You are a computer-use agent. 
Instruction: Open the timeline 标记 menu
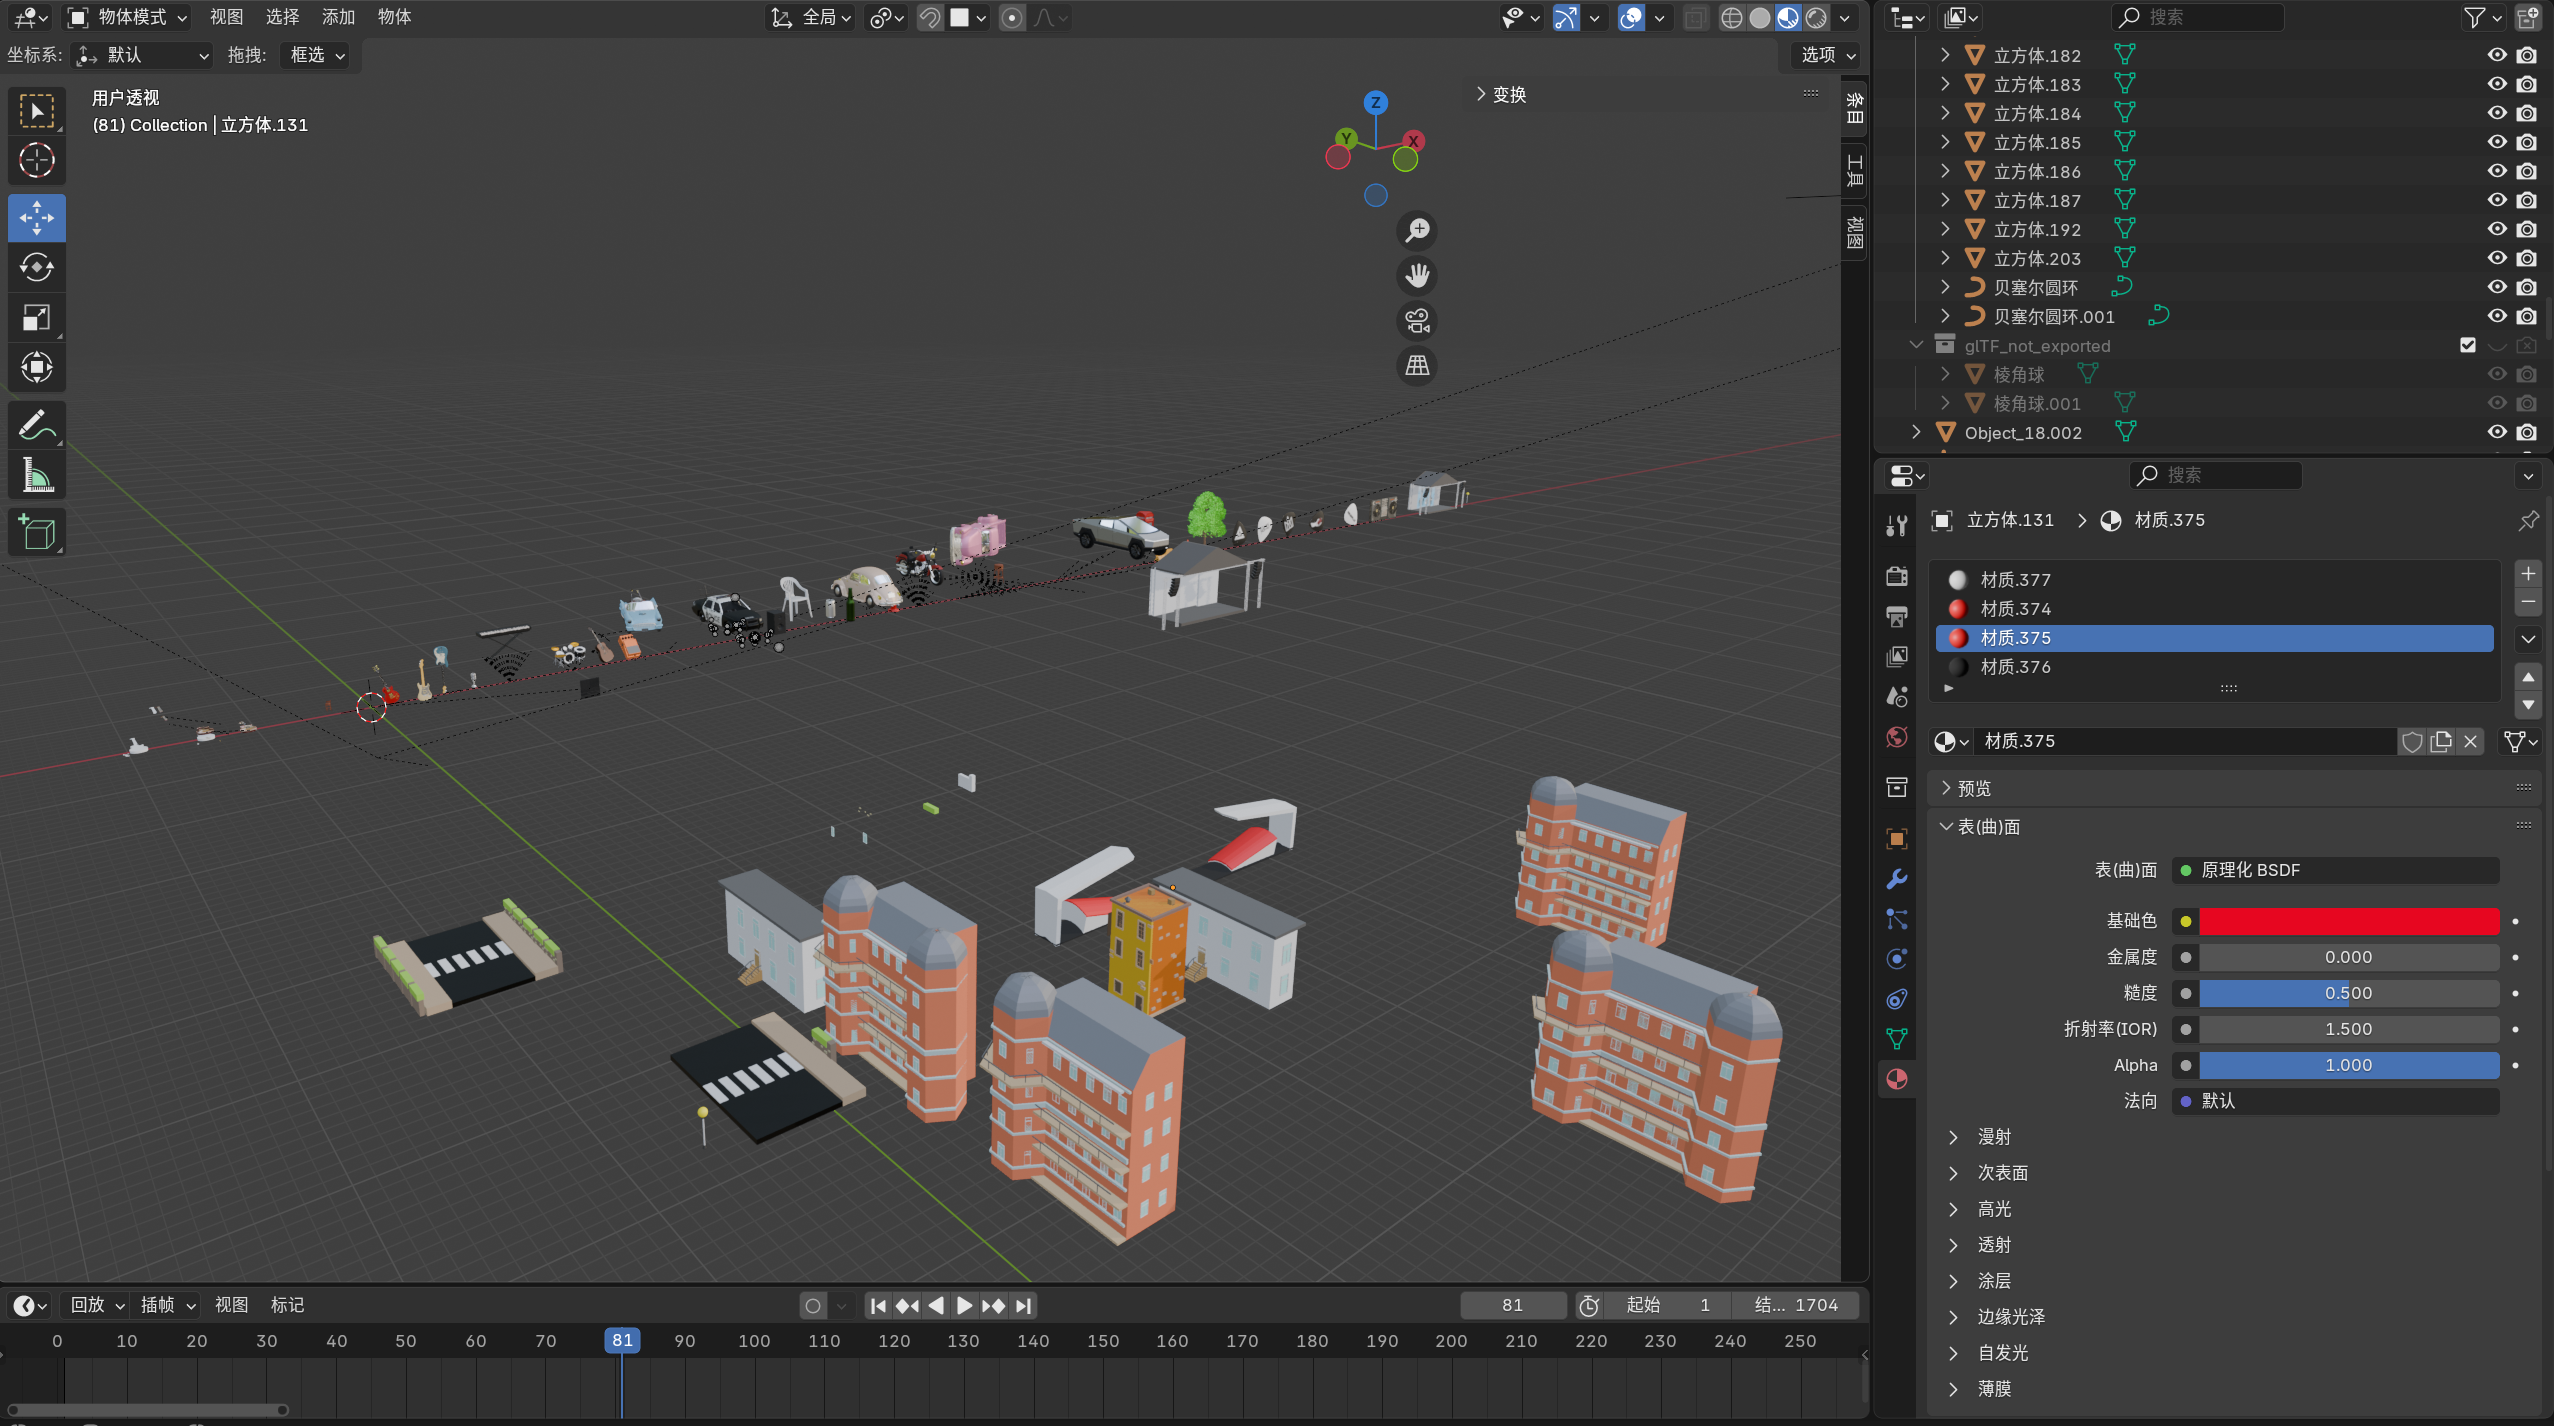(287, 1305)
